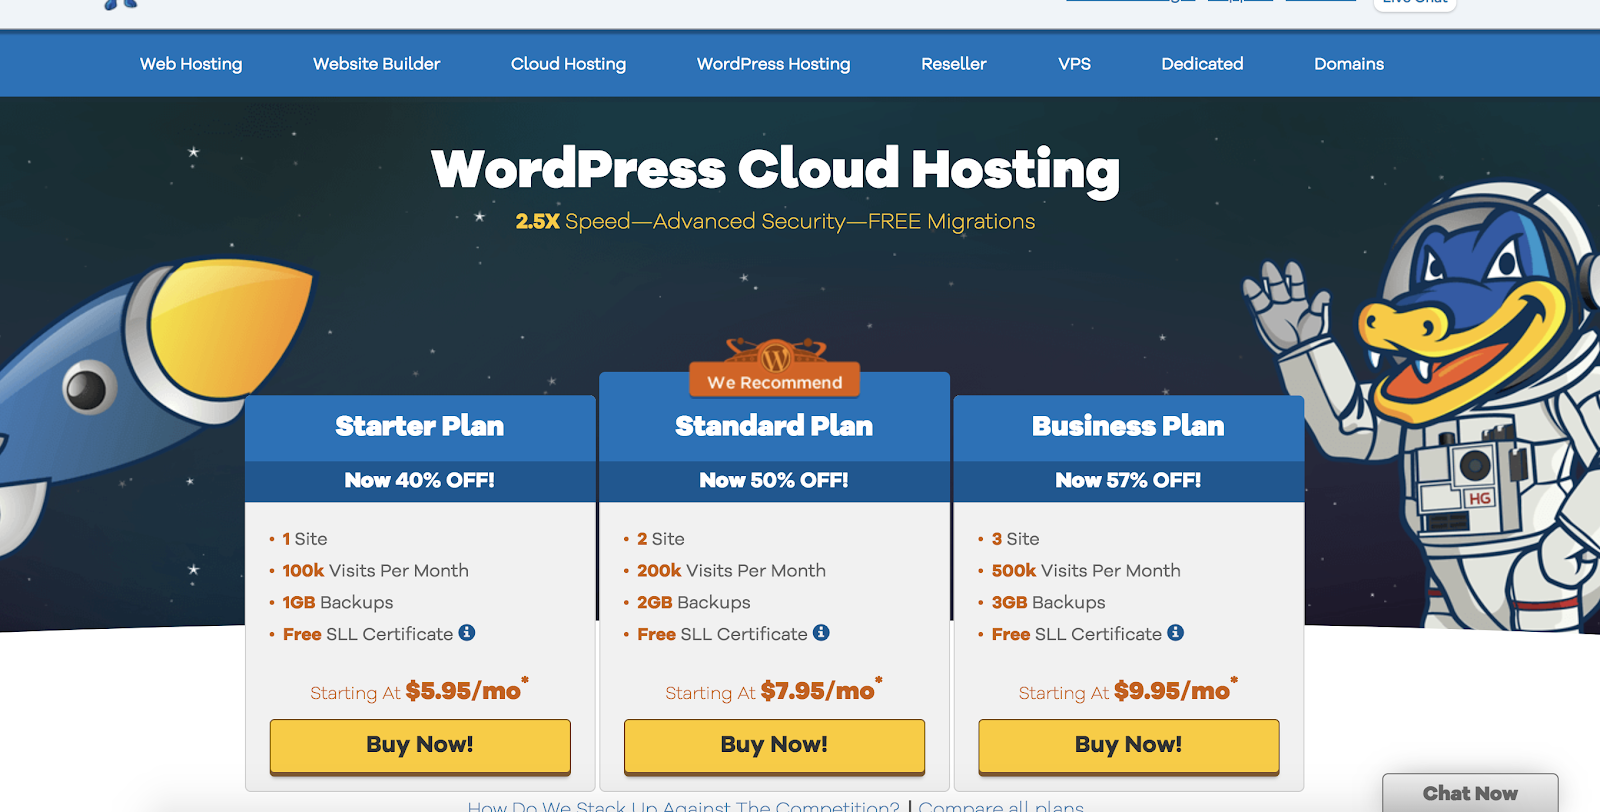Click the '2GB Backups' feature
Image resolution: width=1600 pixels, height=812 pixels.
(x=693, y=603)
